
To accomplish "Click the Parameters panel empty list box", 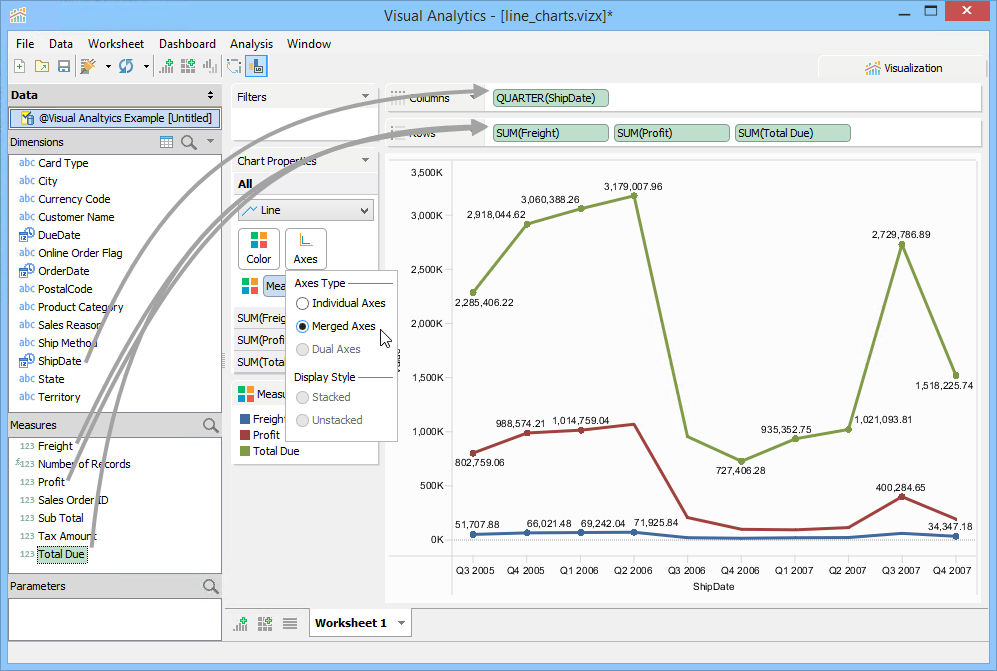I will click(115, 619).
